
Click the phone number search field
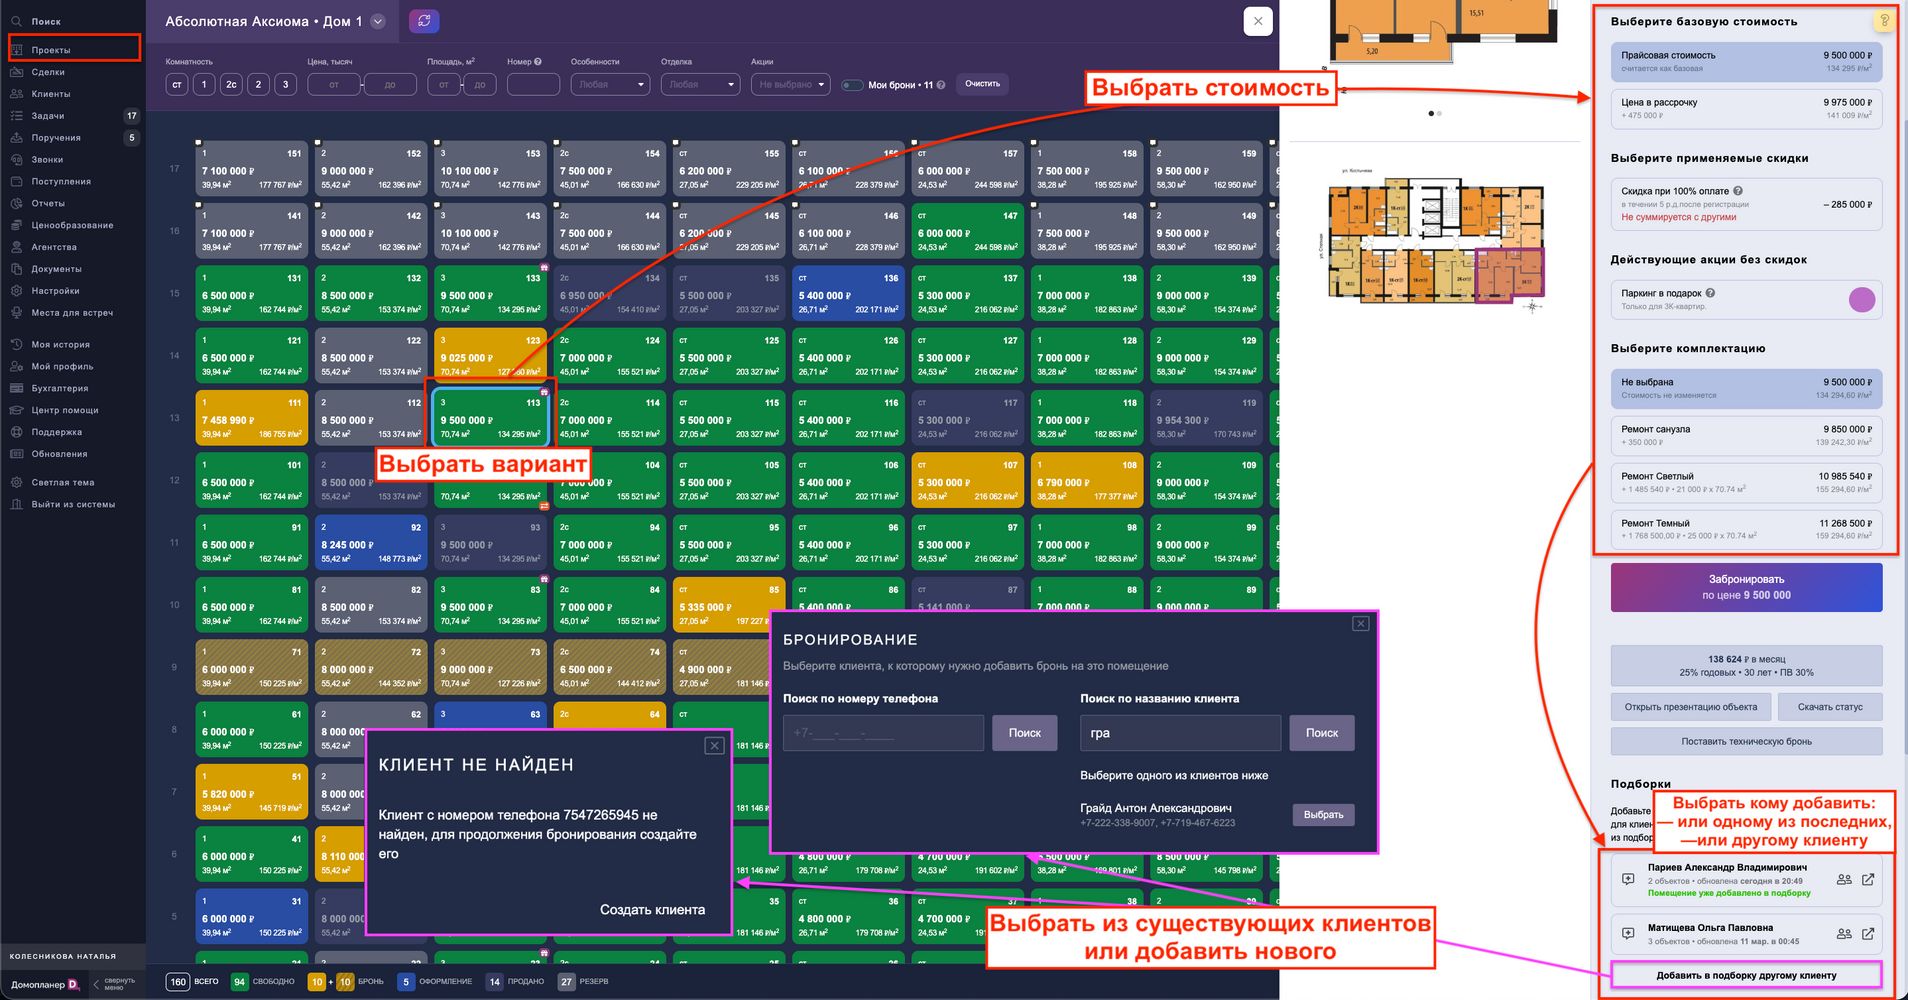coord(883,733)
